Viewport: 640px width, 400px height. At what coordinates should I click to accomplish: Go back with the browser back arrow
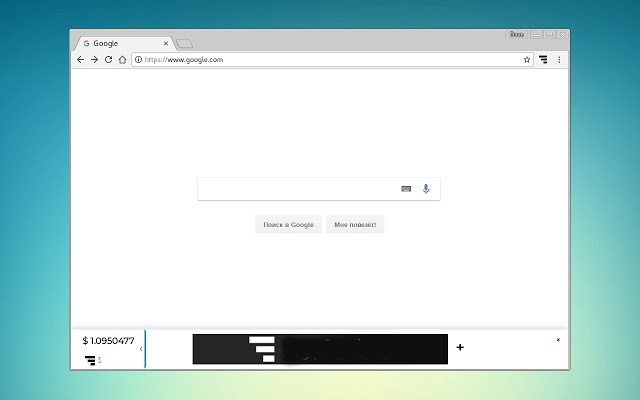pyautogui.click(x=80, y=60)
